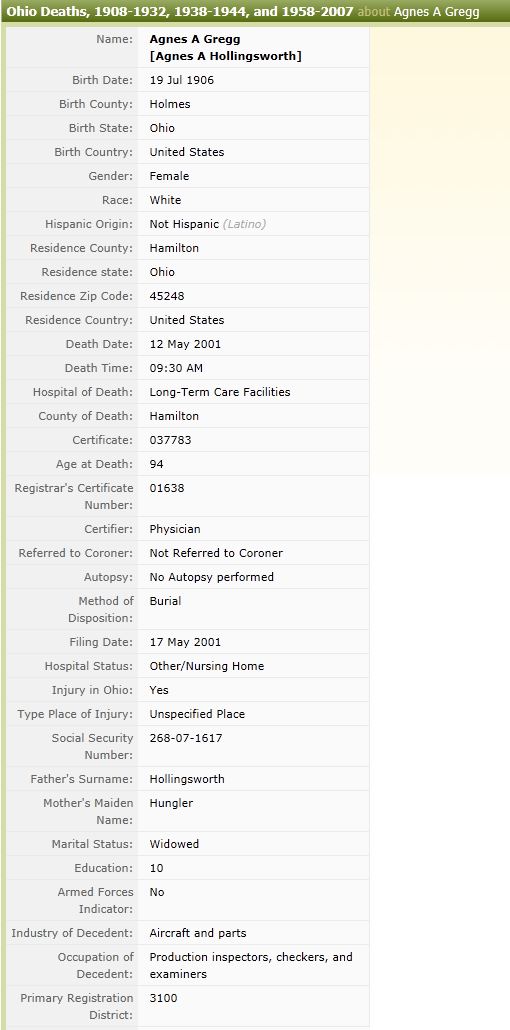Click the Social Security Number 268-07-1617
Viewport: 510px width, 1030px height.
(186, 738)
